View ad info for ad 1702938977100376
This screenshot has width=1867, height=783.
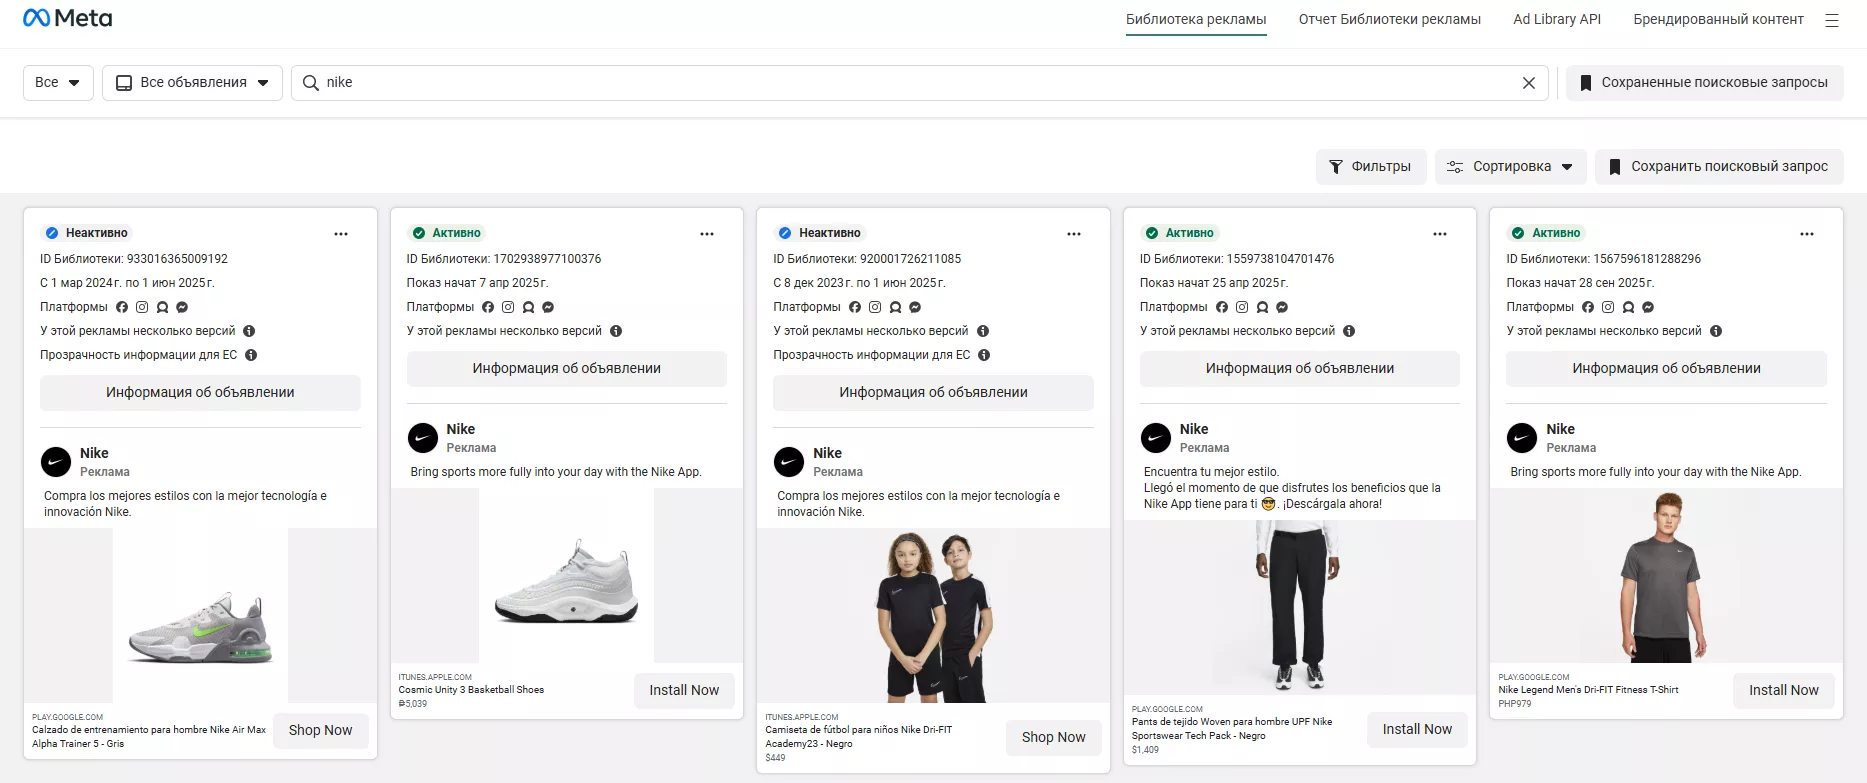(567, 369)
